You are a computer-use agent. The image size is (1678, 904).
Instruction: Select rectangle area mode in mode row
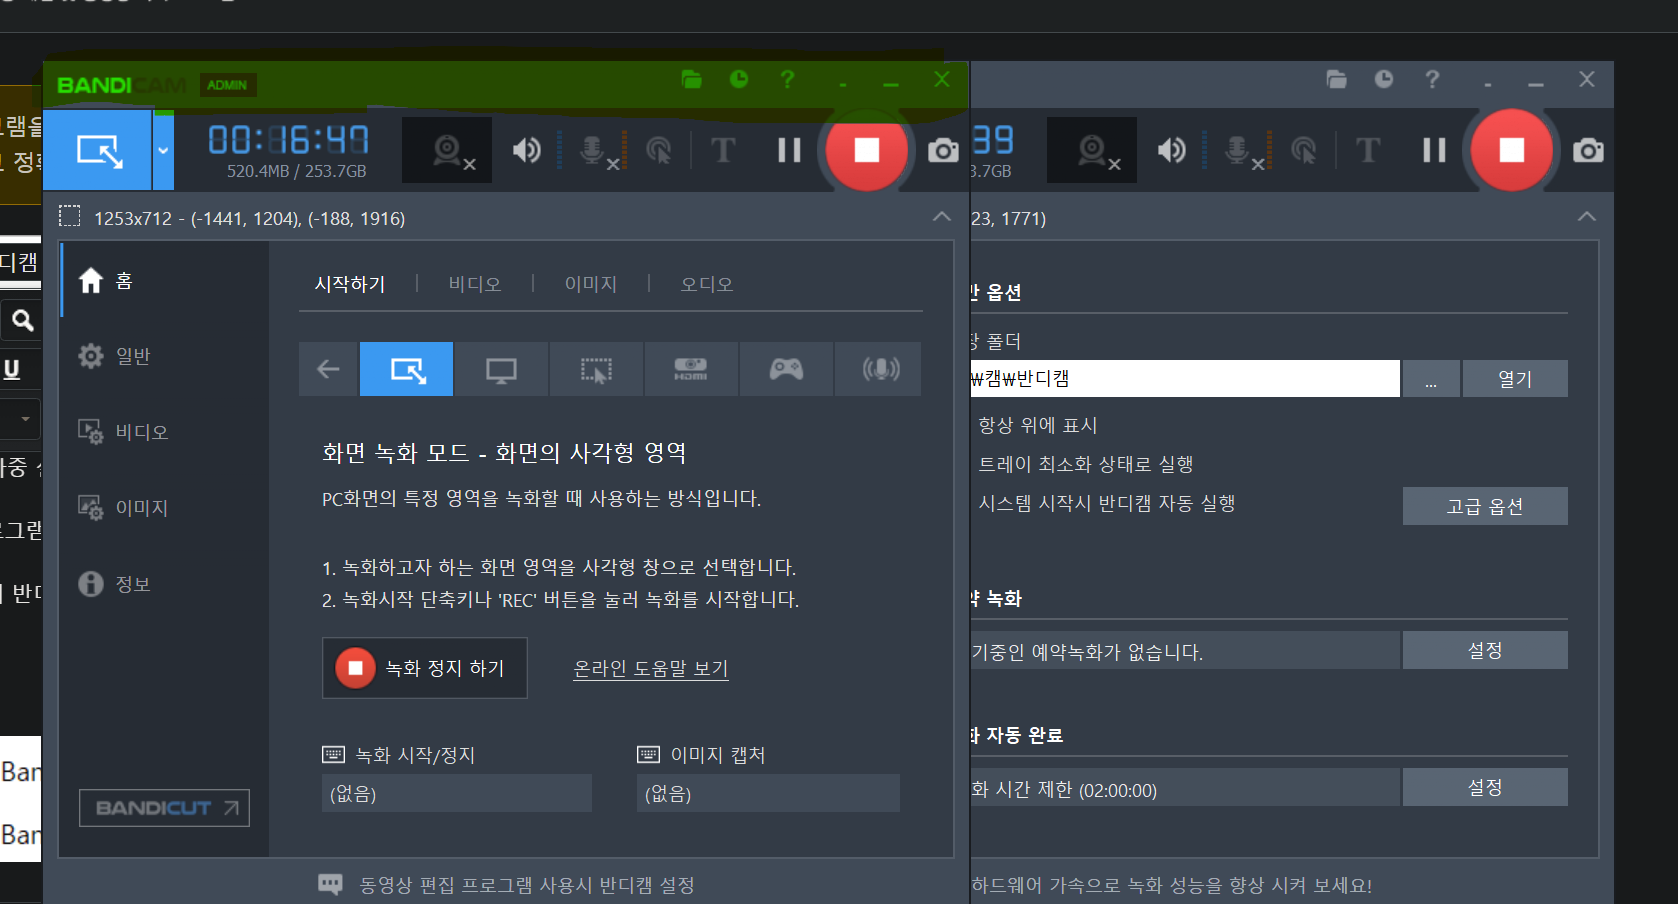click(x=406, y=369)
